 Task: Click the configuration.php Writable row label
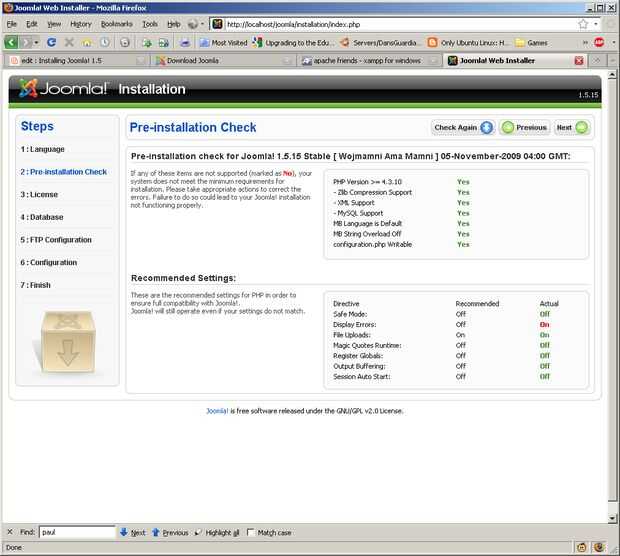click(x=372, y=244)
